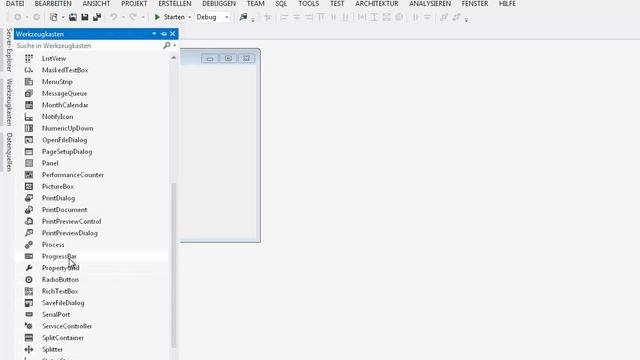Select the ListView control icon
Screen dimensions: 640x360
pyautogui.click(x=29, y=58)
